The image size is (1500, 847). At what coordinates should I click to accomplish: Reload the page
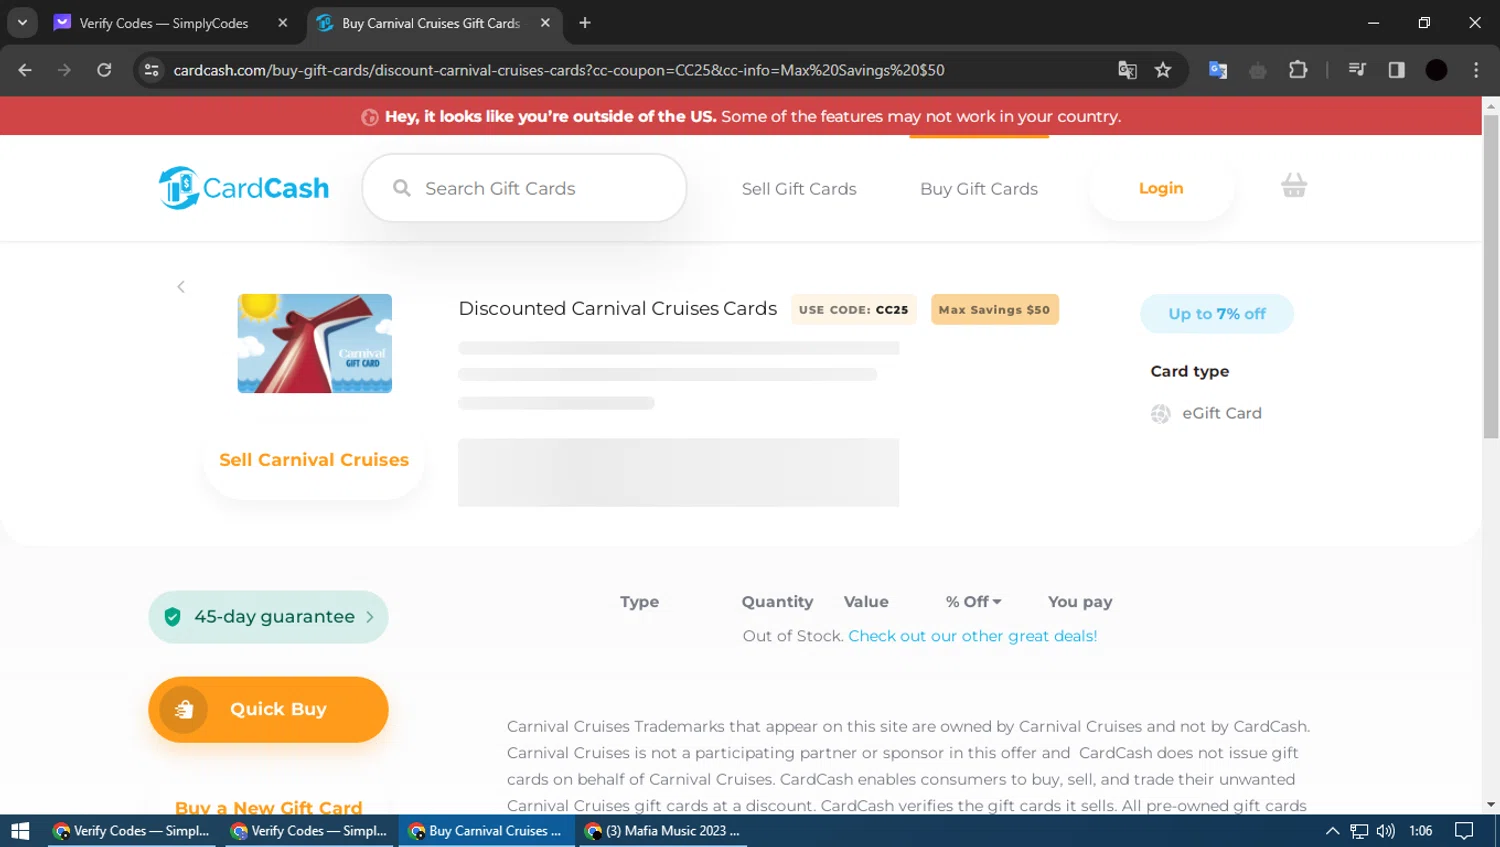[104, 70]
